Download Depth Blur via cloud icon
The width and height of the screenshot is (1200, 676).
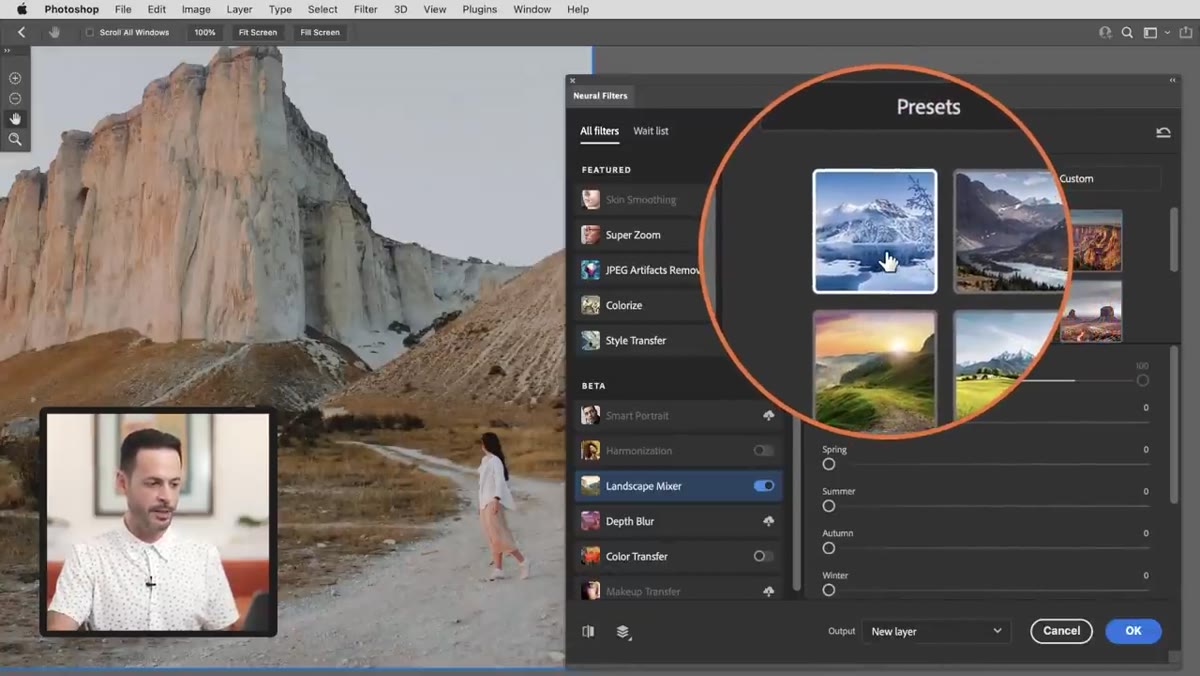768,521
